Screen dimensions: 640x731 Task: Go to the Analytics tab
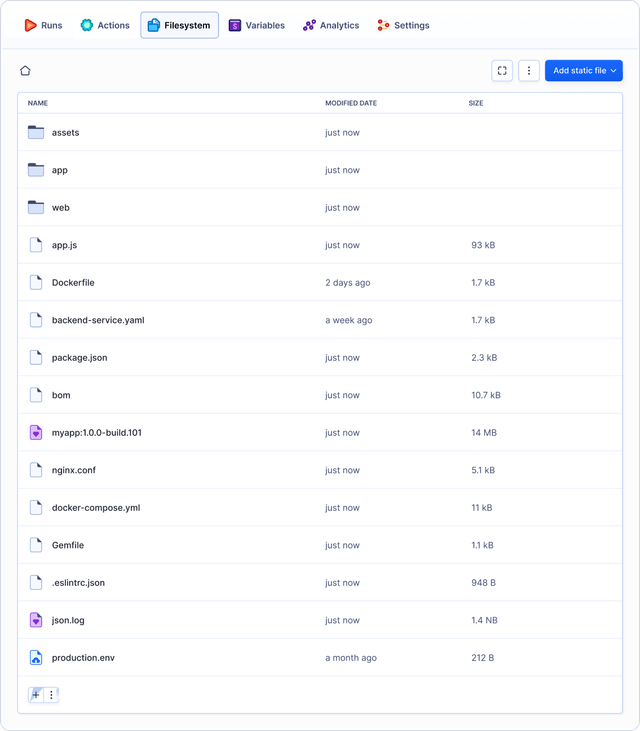point(331,25)
